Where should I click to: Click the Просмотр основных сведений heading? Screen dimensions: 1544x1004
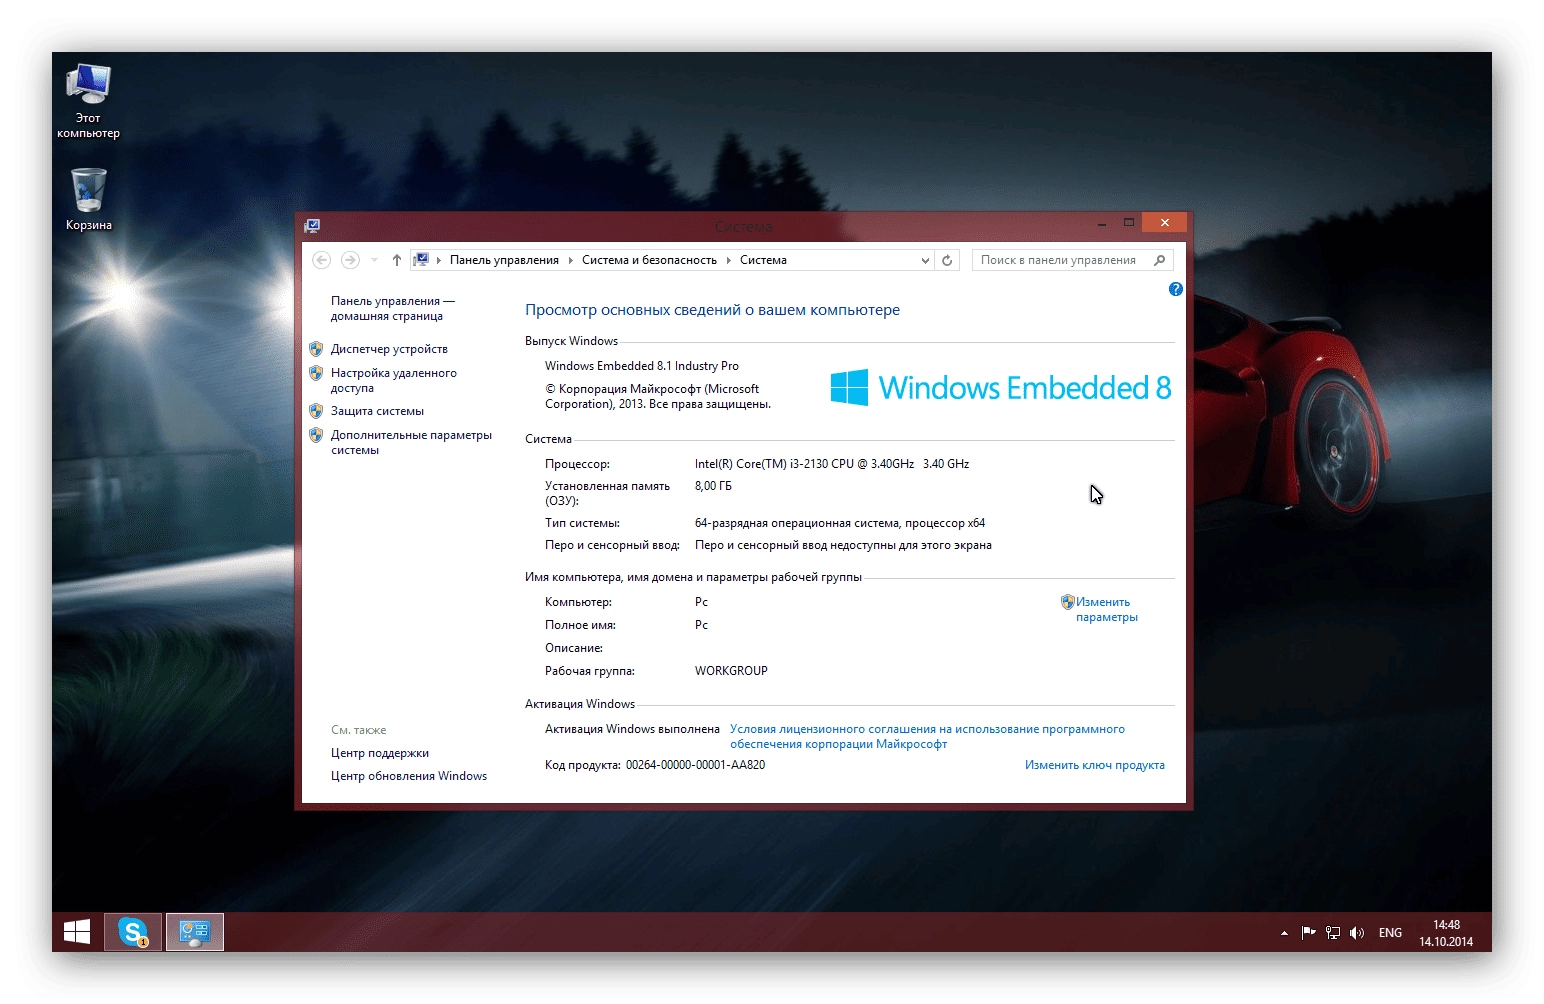point(712,310)
